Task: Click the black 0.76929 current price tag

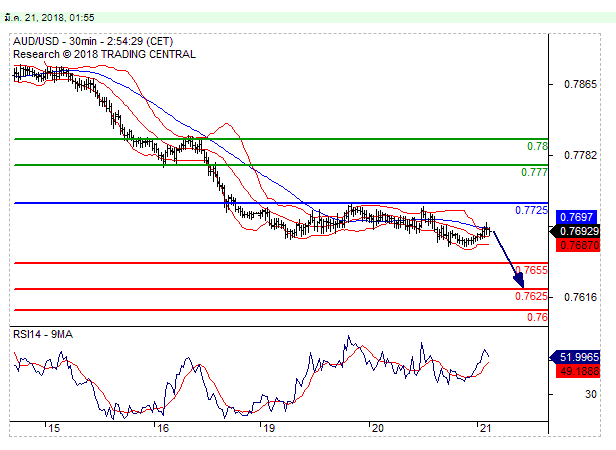Action: point(575,231)
